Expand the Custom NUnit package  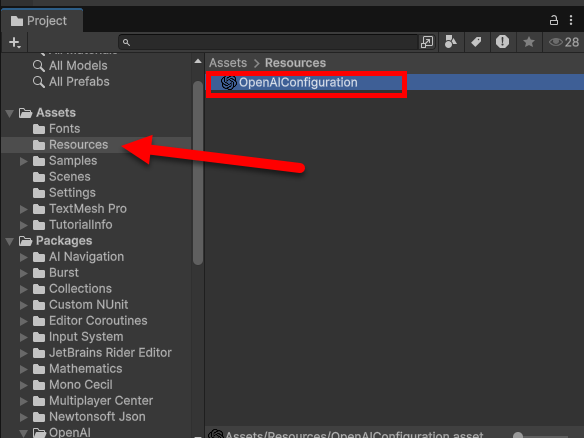point(23,305)
